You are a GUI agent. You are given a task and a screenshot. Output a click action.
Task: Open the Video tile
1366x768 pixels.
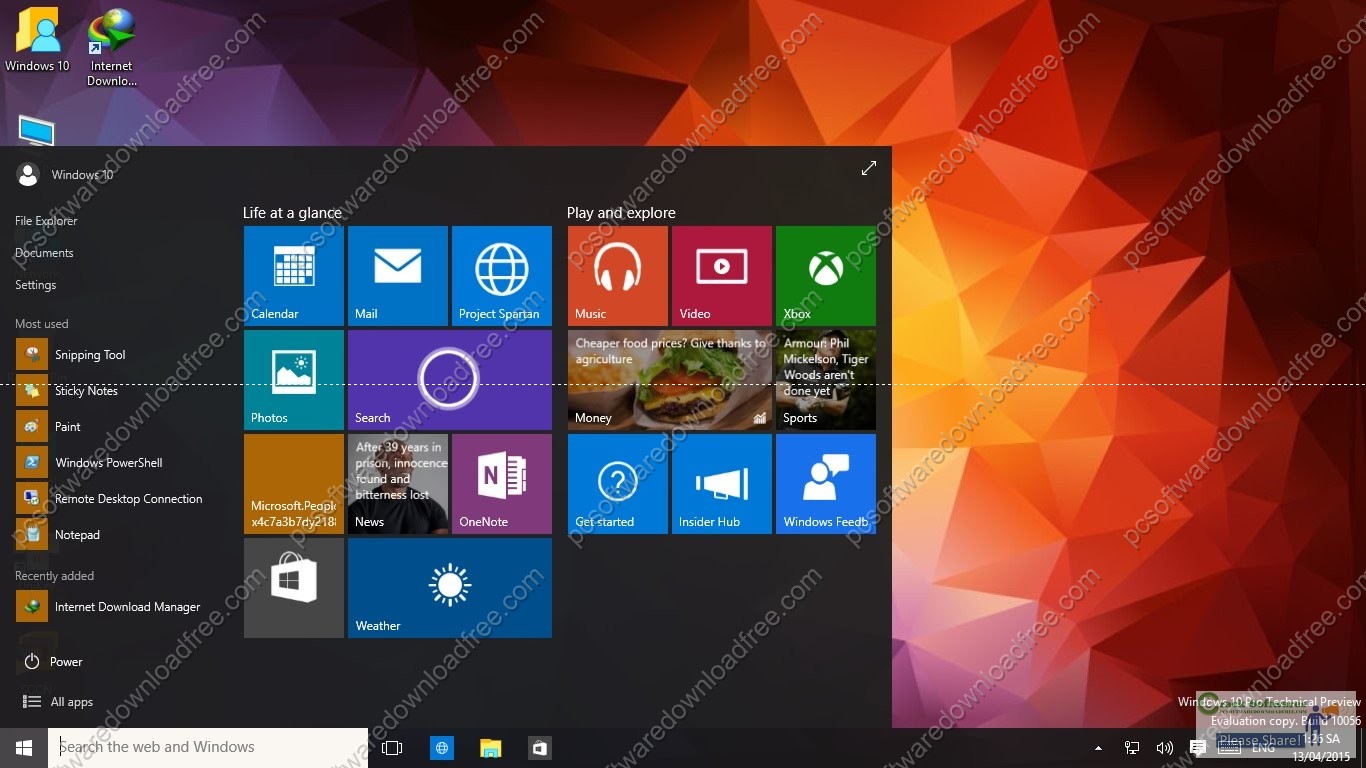pos(722,276)
